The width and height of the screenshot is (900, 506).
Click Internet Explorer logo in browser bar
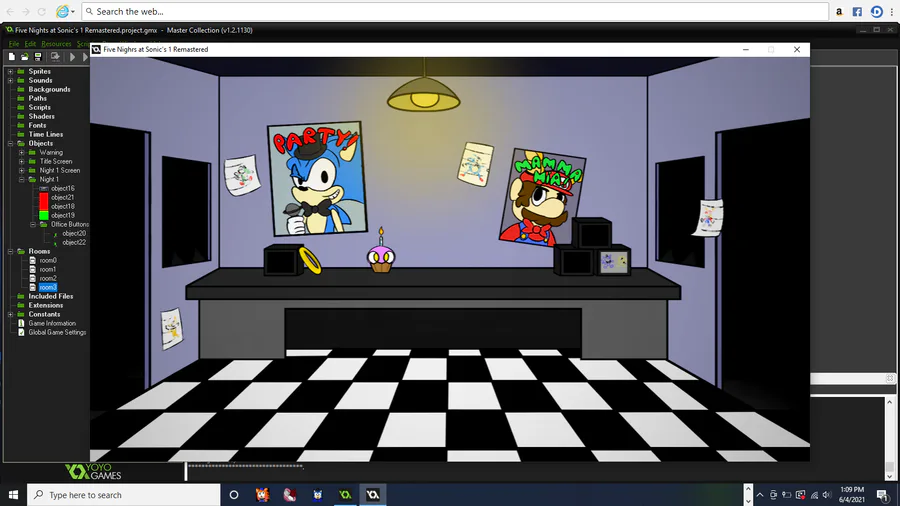pyautogui.click(x=62, y=11)
